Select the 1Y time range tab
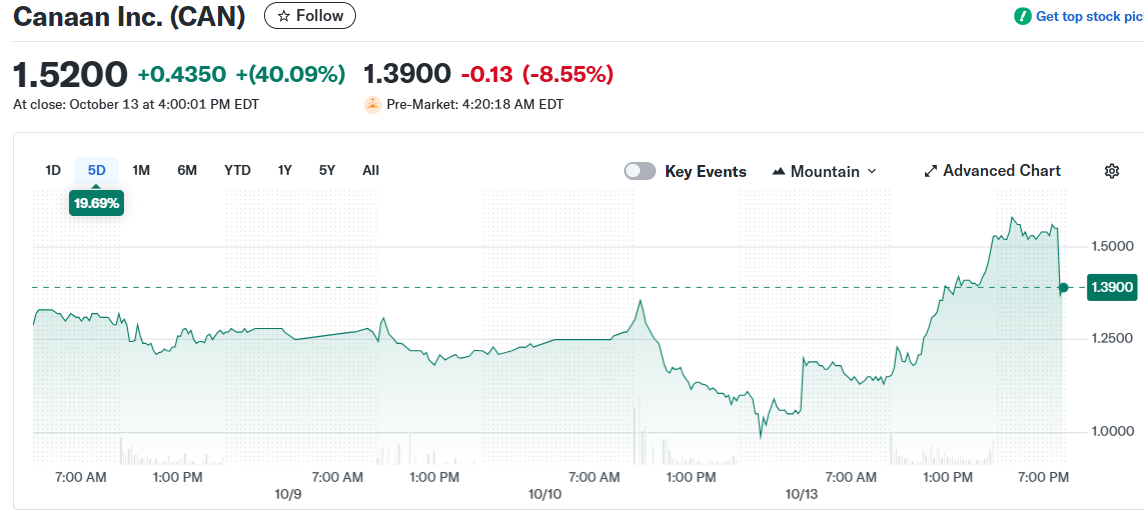The height and width of the screenshot is (512, 1144). (x=285, y=170)
